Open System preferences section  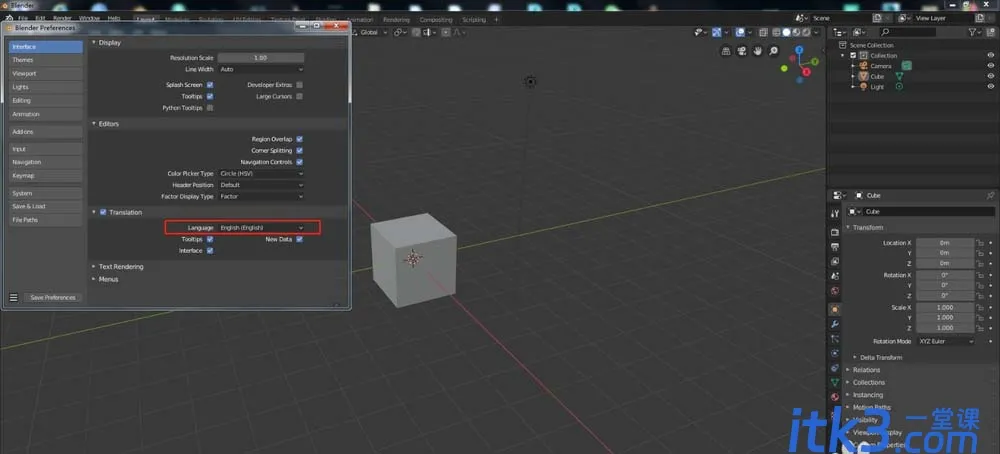pos(45,193)
